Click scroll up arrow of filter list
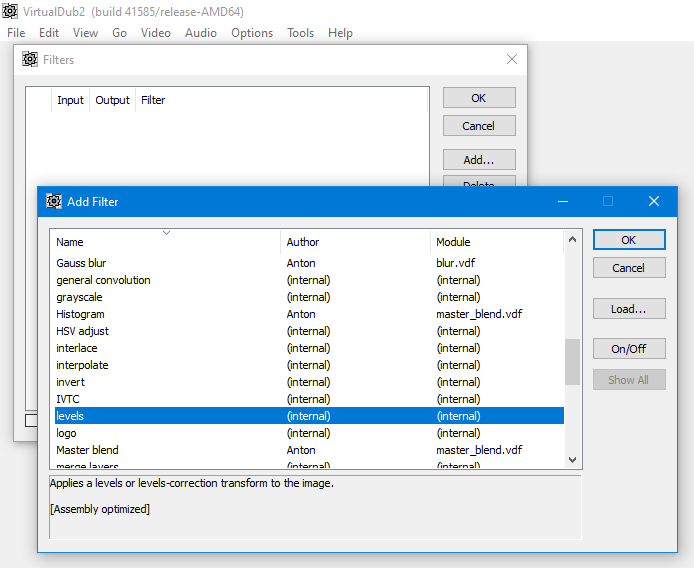694x568 pixels. (572, 240)
